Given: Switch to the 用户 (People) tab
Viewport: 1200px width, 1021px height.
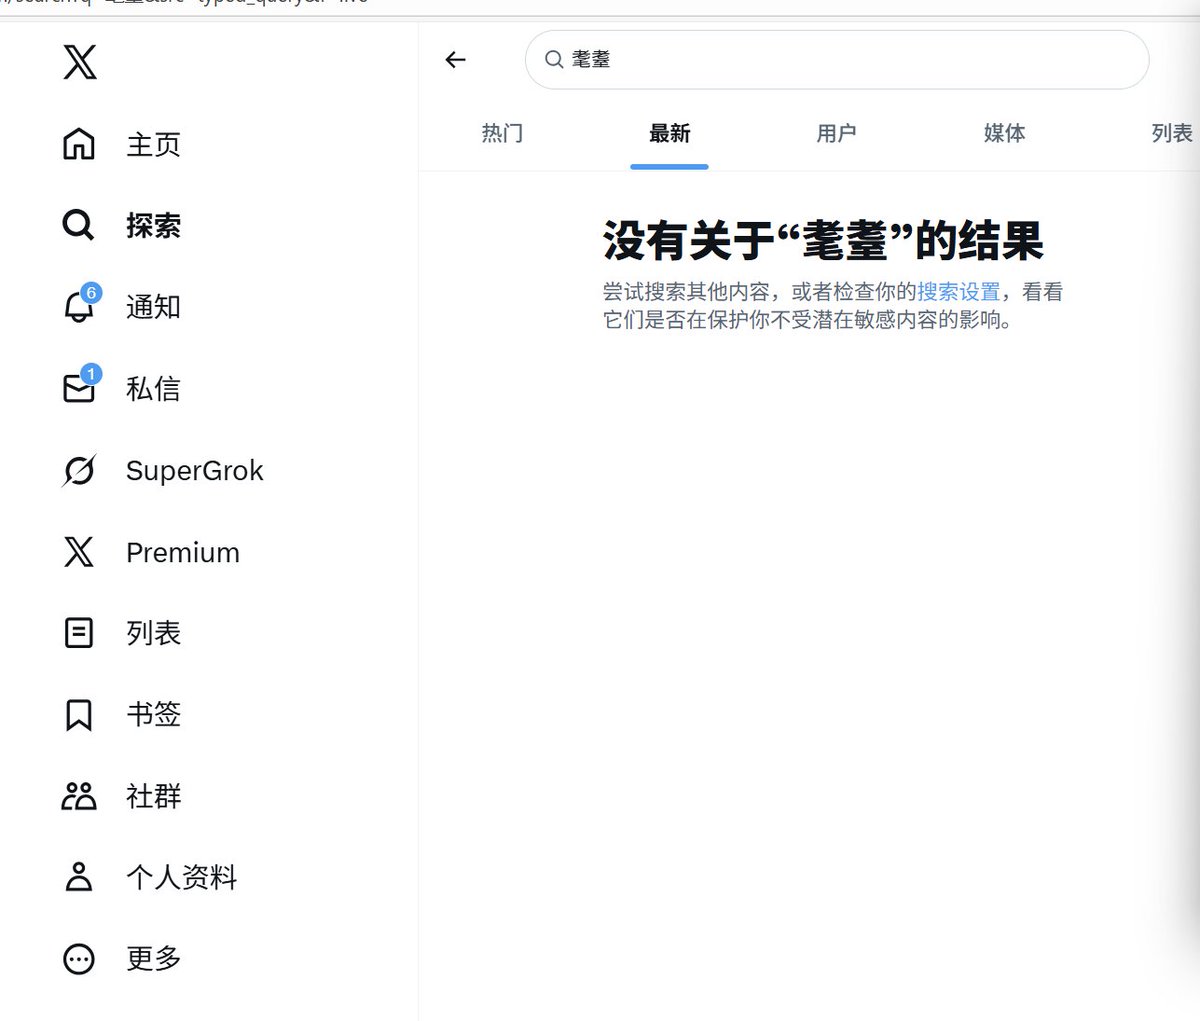Looking at the screenshot, I should pos(836,133).
